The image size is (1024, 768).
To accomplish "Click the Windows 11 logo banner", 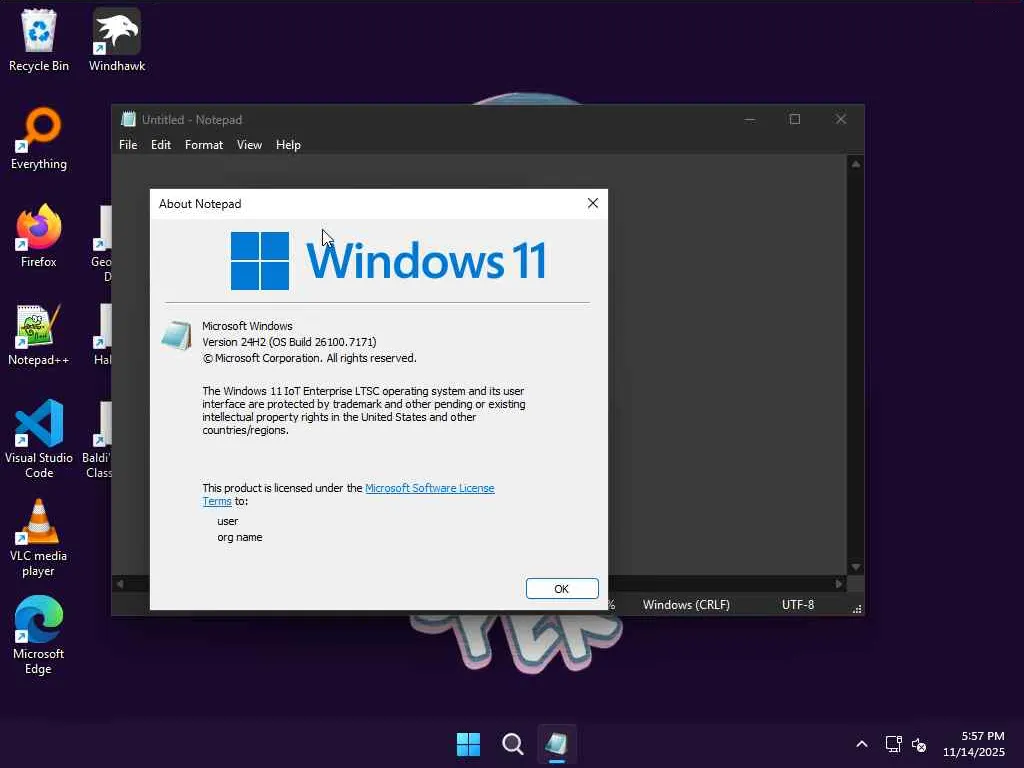I will (x=389, y=261).
